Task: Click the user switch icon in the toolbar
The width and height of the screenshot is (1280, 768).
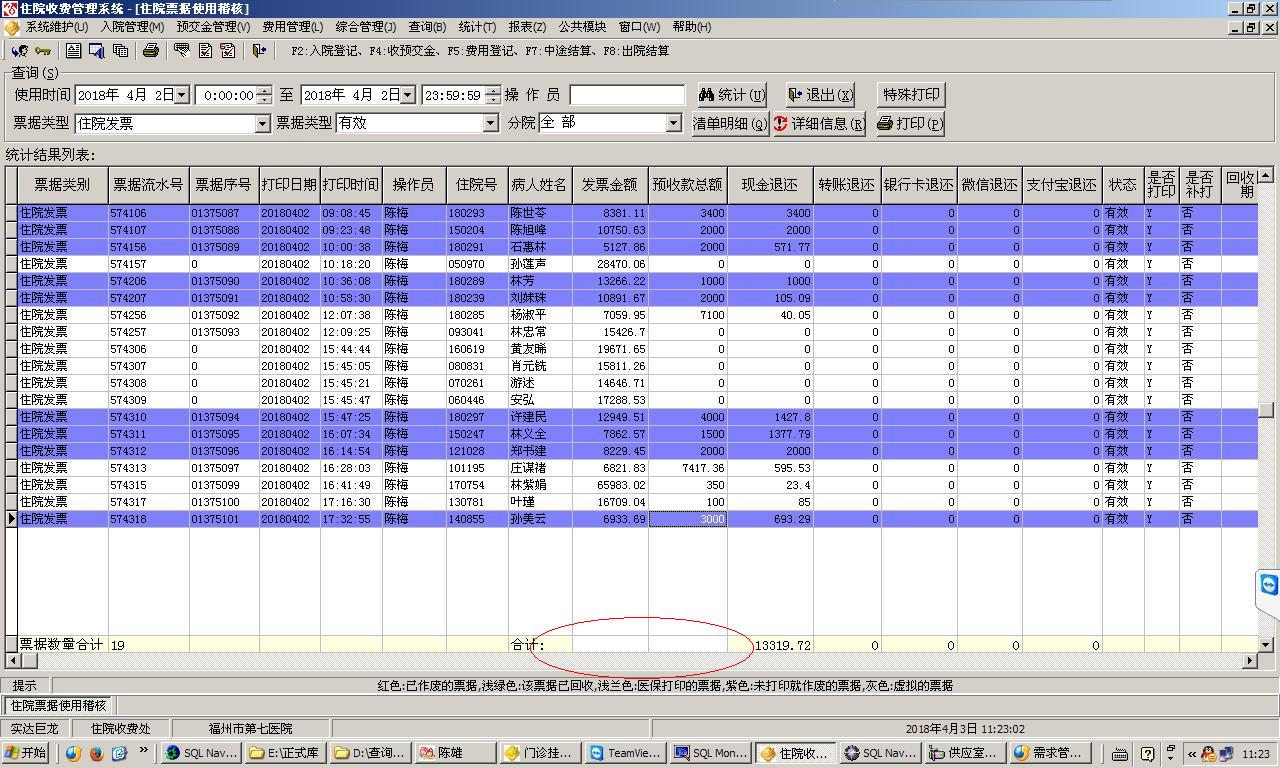Action: click(19, 51)
